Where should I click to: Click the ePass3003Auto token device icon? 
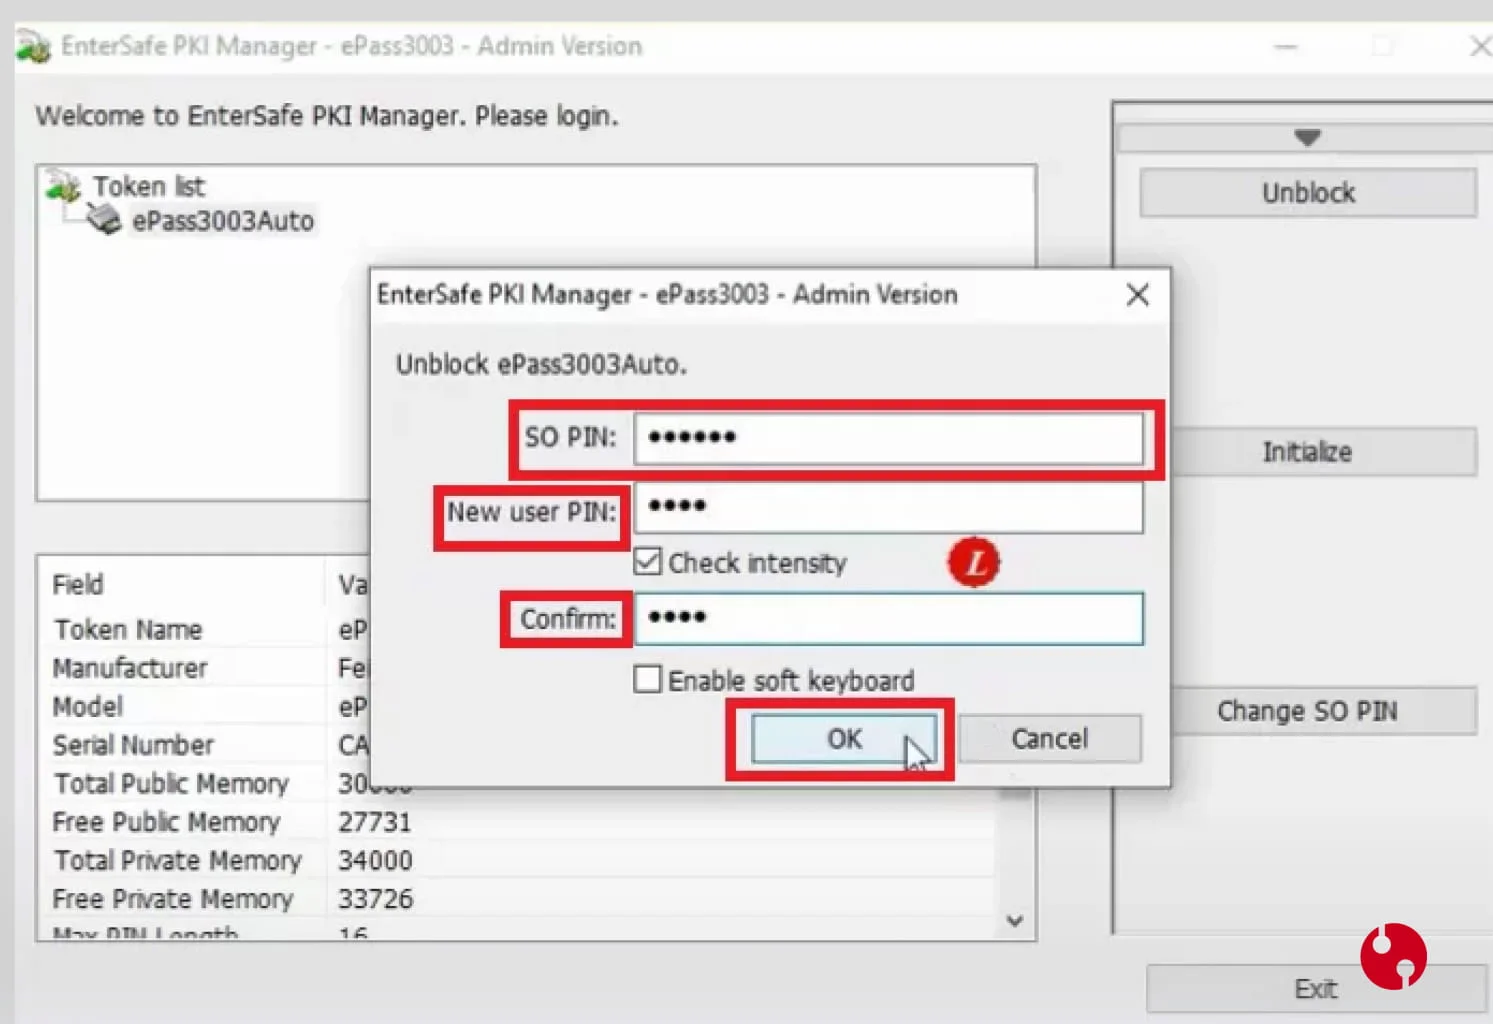(103, 219)
